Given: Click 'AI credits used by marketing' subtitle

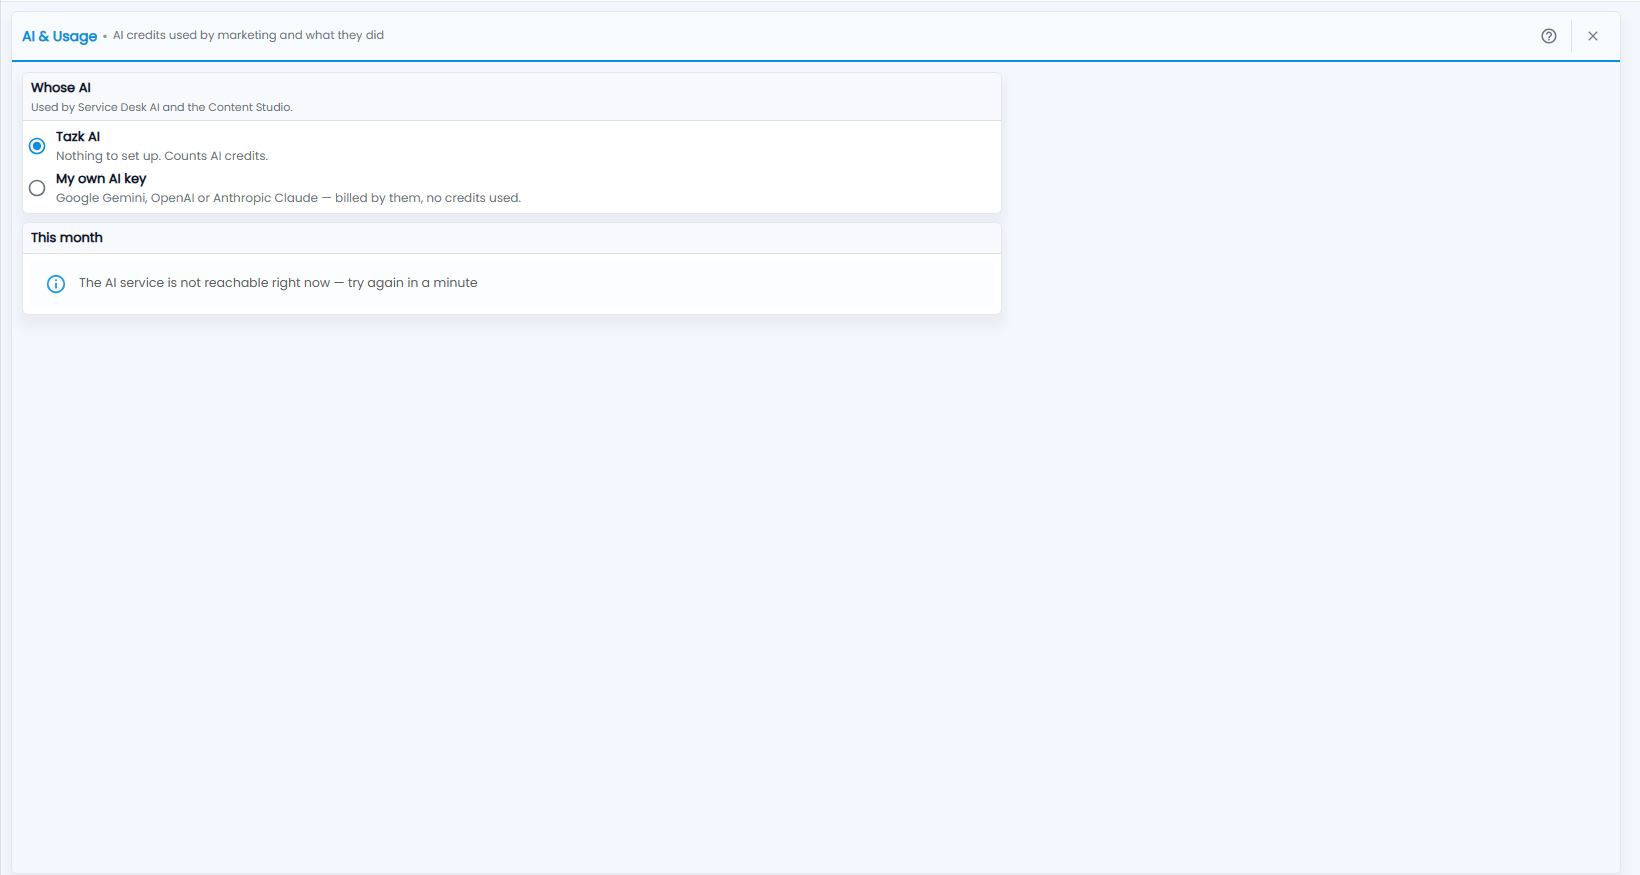Looking at the screenshot, I should pos(248,35).
